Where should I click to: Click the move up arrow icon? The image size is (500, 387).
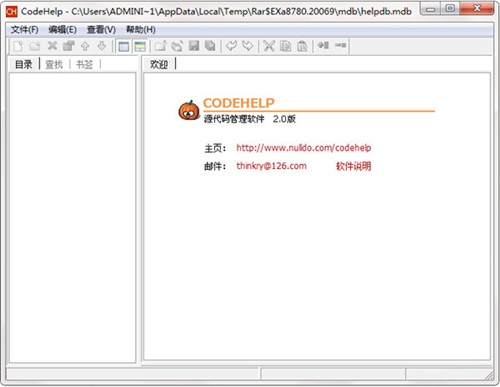(85, 46)
